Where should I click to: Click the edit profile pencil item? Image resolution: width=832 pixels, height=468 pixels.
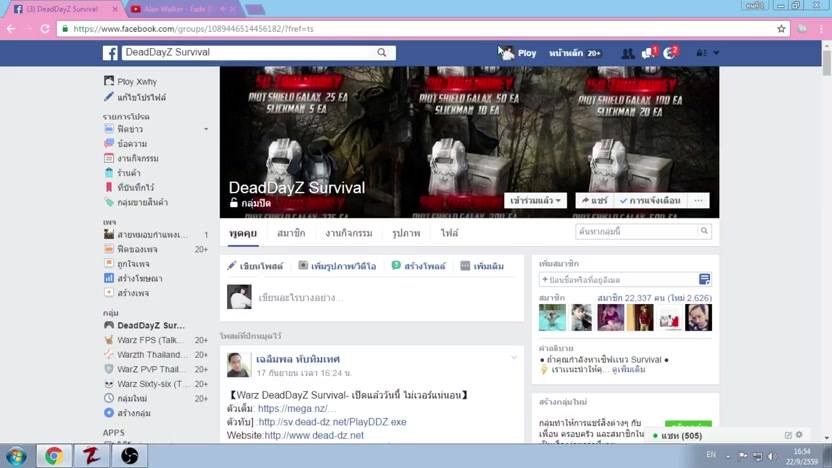[135, 97]
